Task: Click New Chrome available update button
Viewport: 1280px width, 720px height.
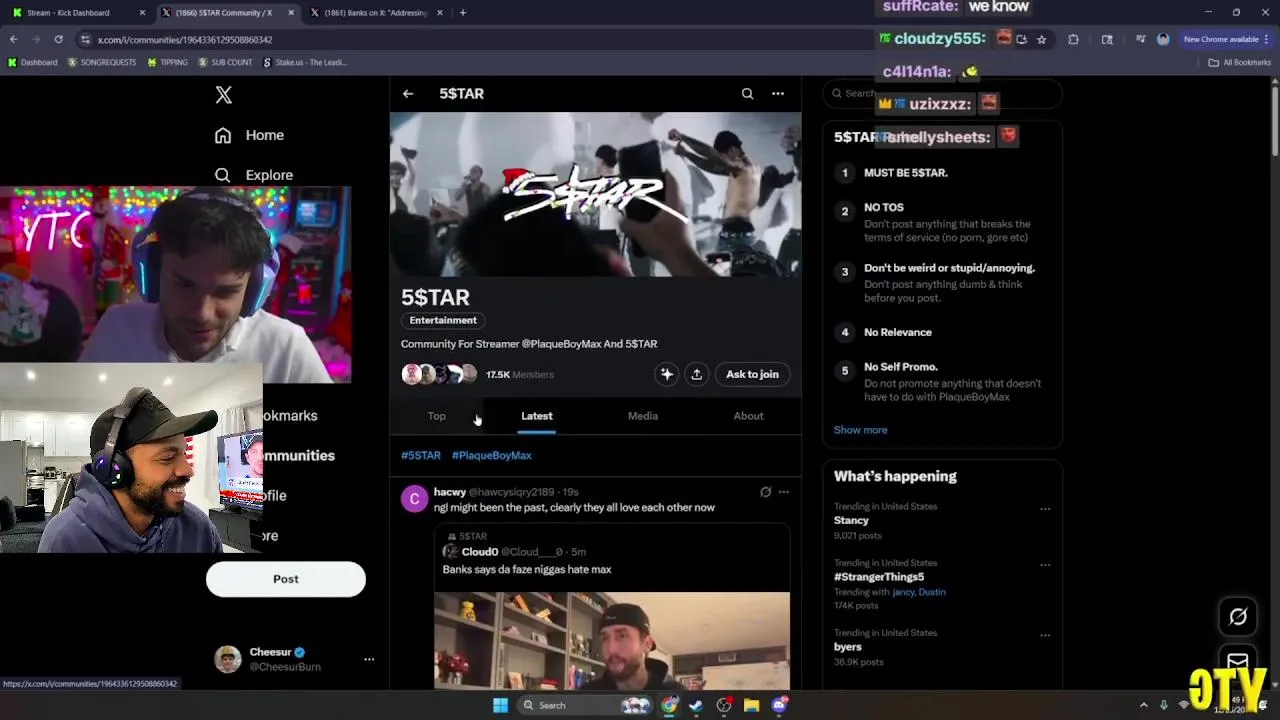Action: coord(1227,39)
